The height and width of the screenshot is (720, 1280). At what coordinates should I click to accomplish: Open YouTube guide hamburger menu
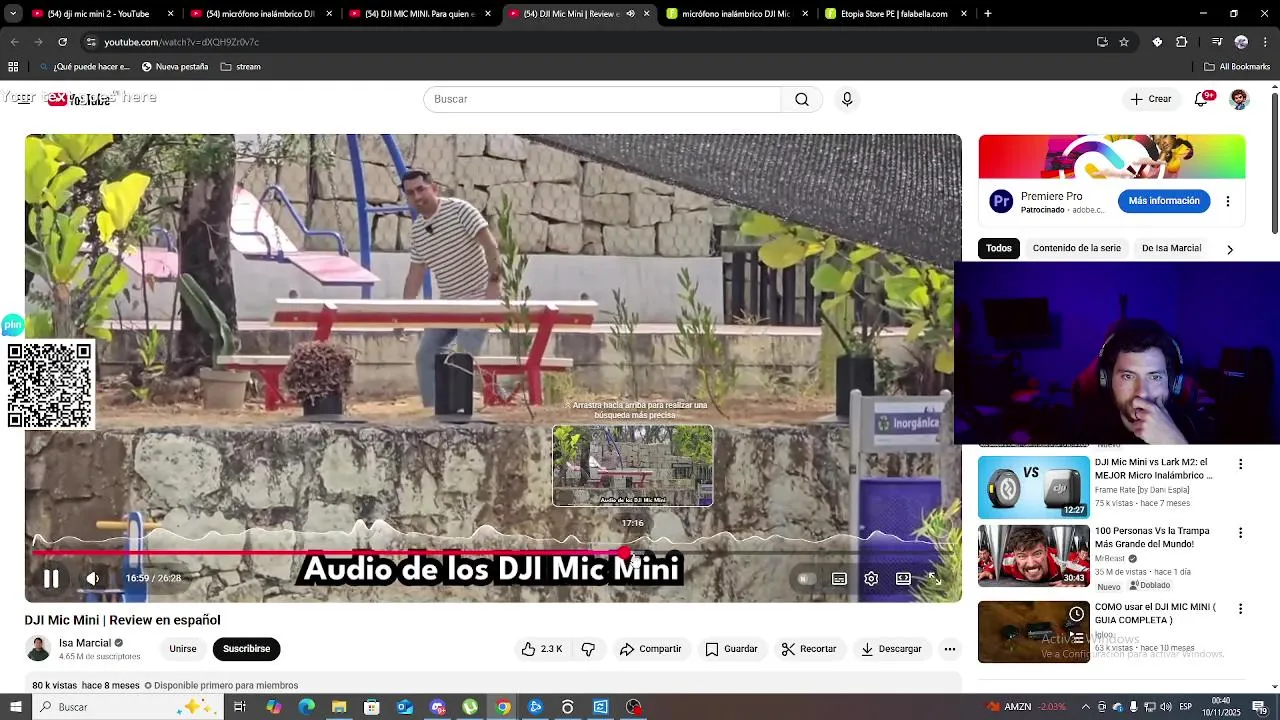click(x=24, y=99)
